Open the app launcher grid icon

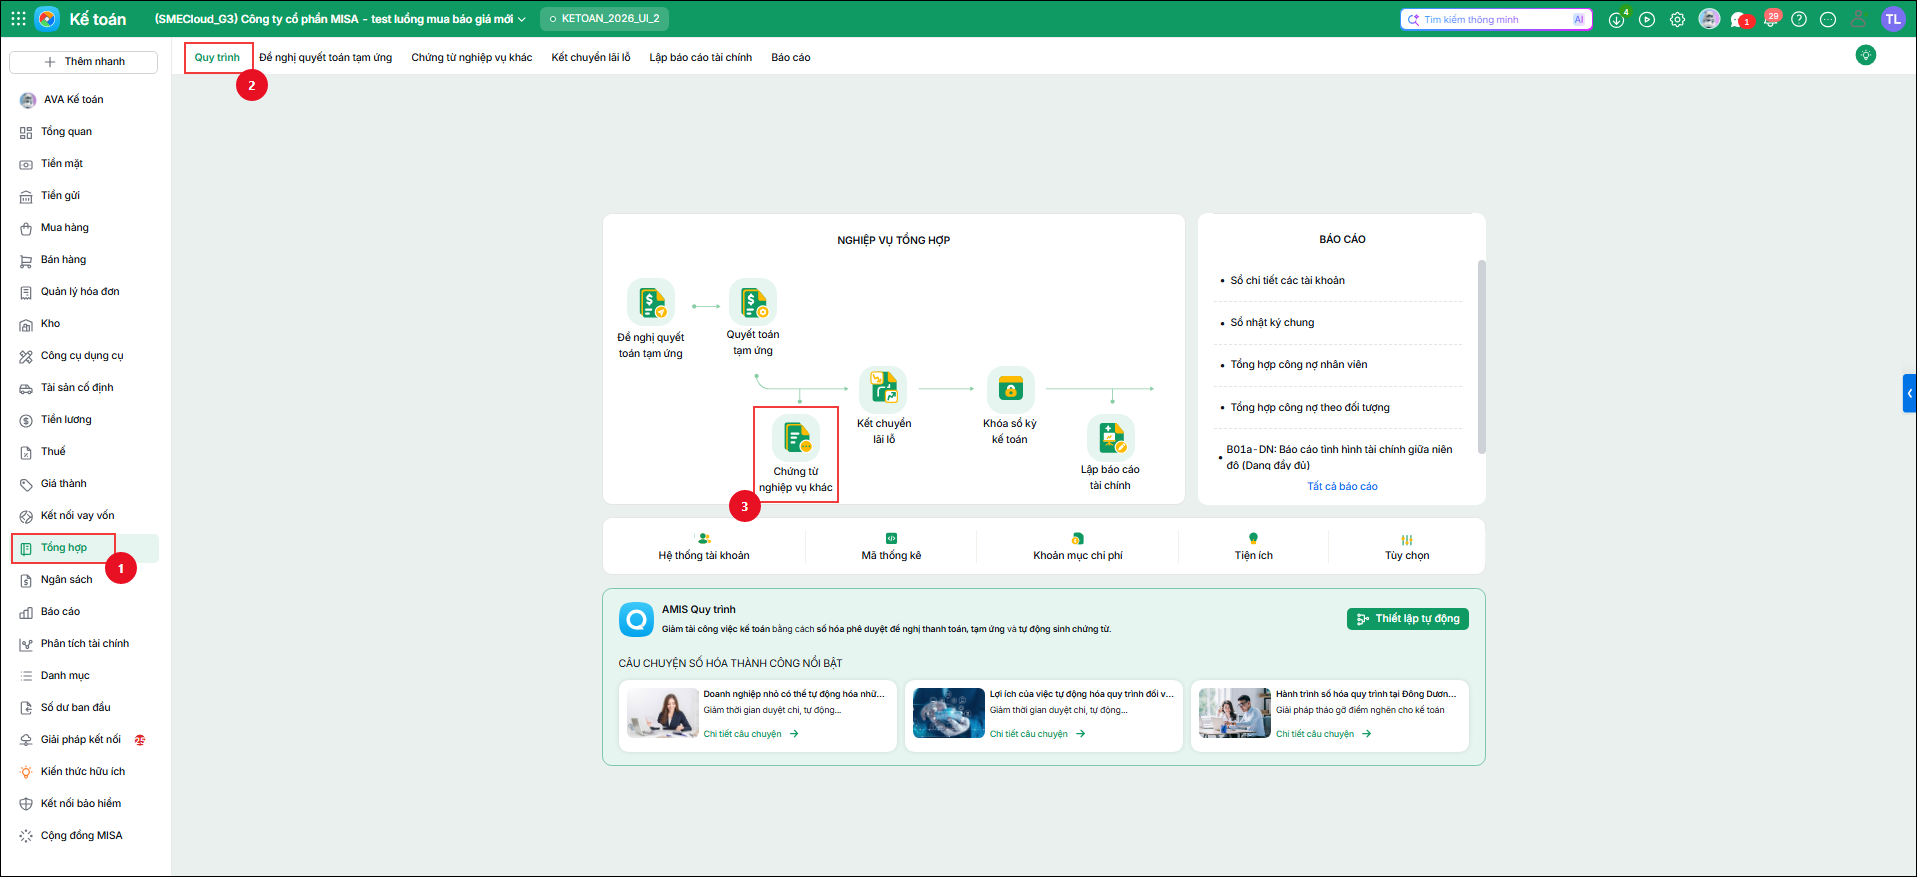tap(18, 19)
